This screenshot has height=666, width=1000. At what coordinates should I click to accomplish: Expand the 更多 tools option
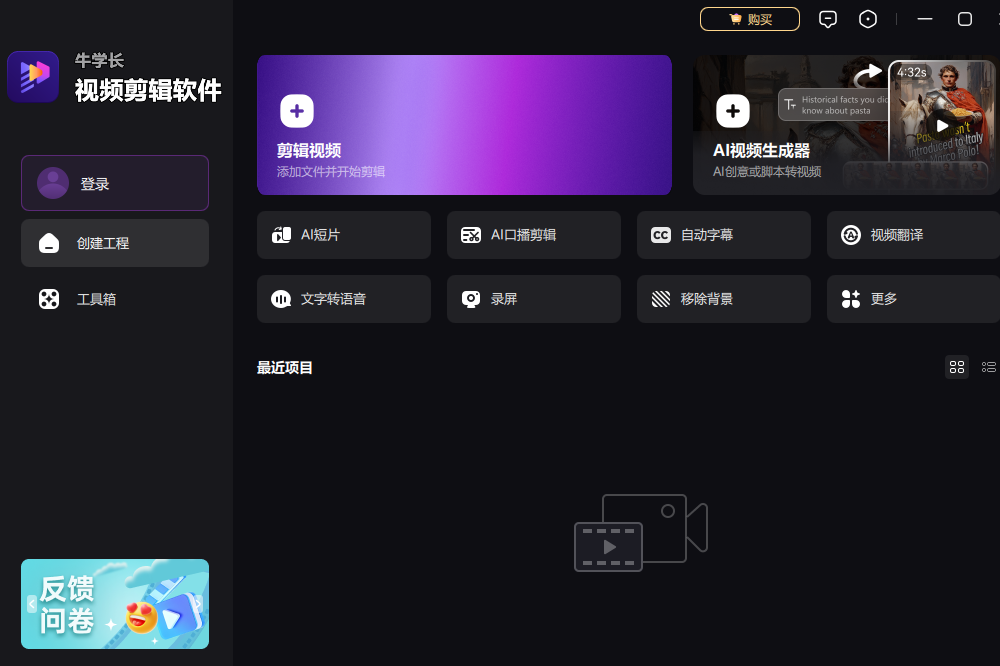pyautogui.click(x=912, y=299)
